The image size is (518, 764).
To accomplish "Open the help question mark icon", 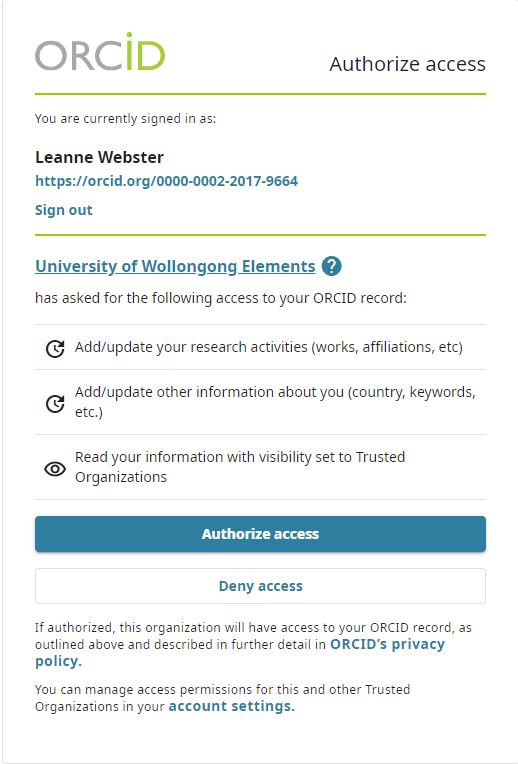I will coord(331,267).
